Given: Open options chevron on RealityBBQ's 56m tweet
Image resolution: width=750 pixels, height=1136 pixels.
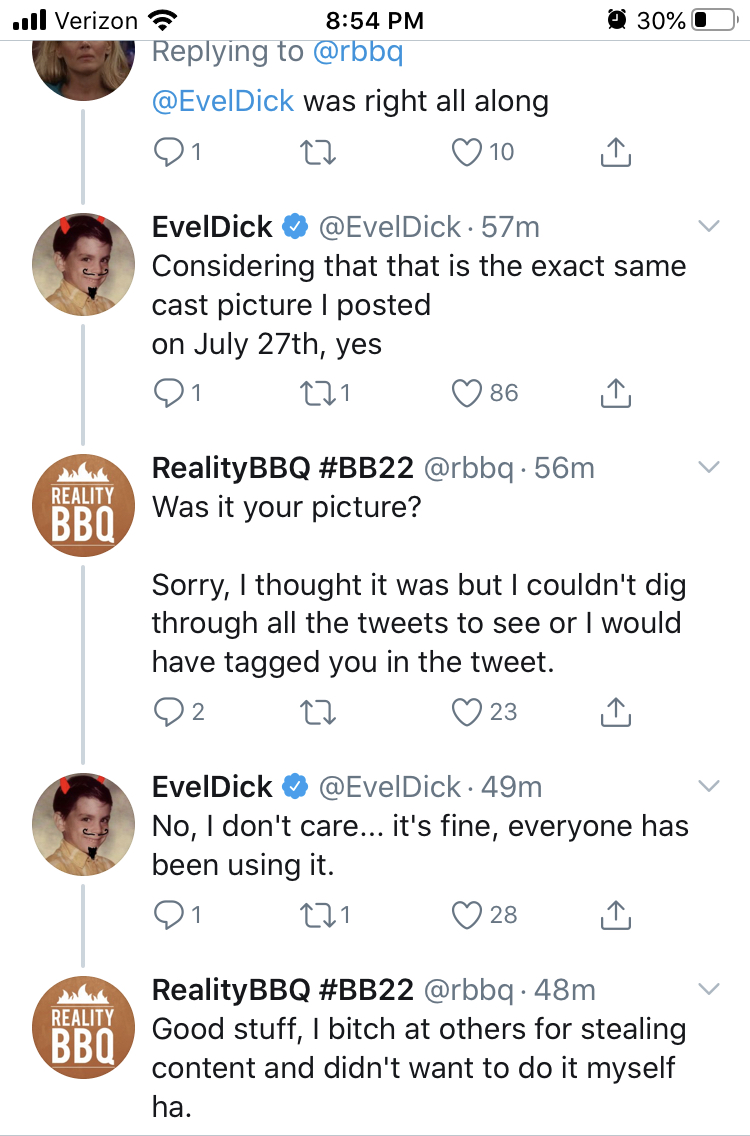Looking at the screenshot, I should (x=709, y=467).
